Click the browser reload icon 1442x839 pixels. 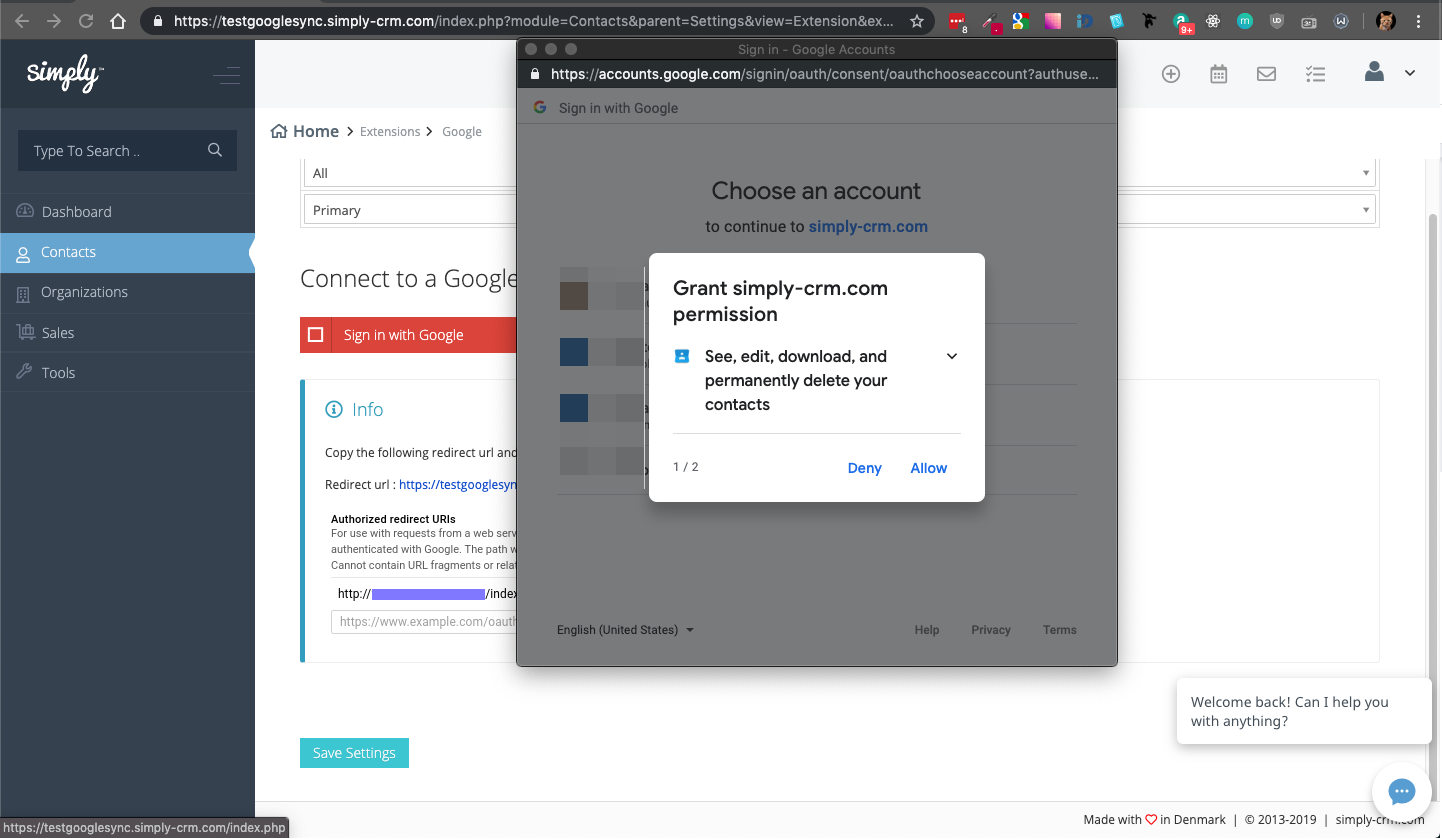86,20
